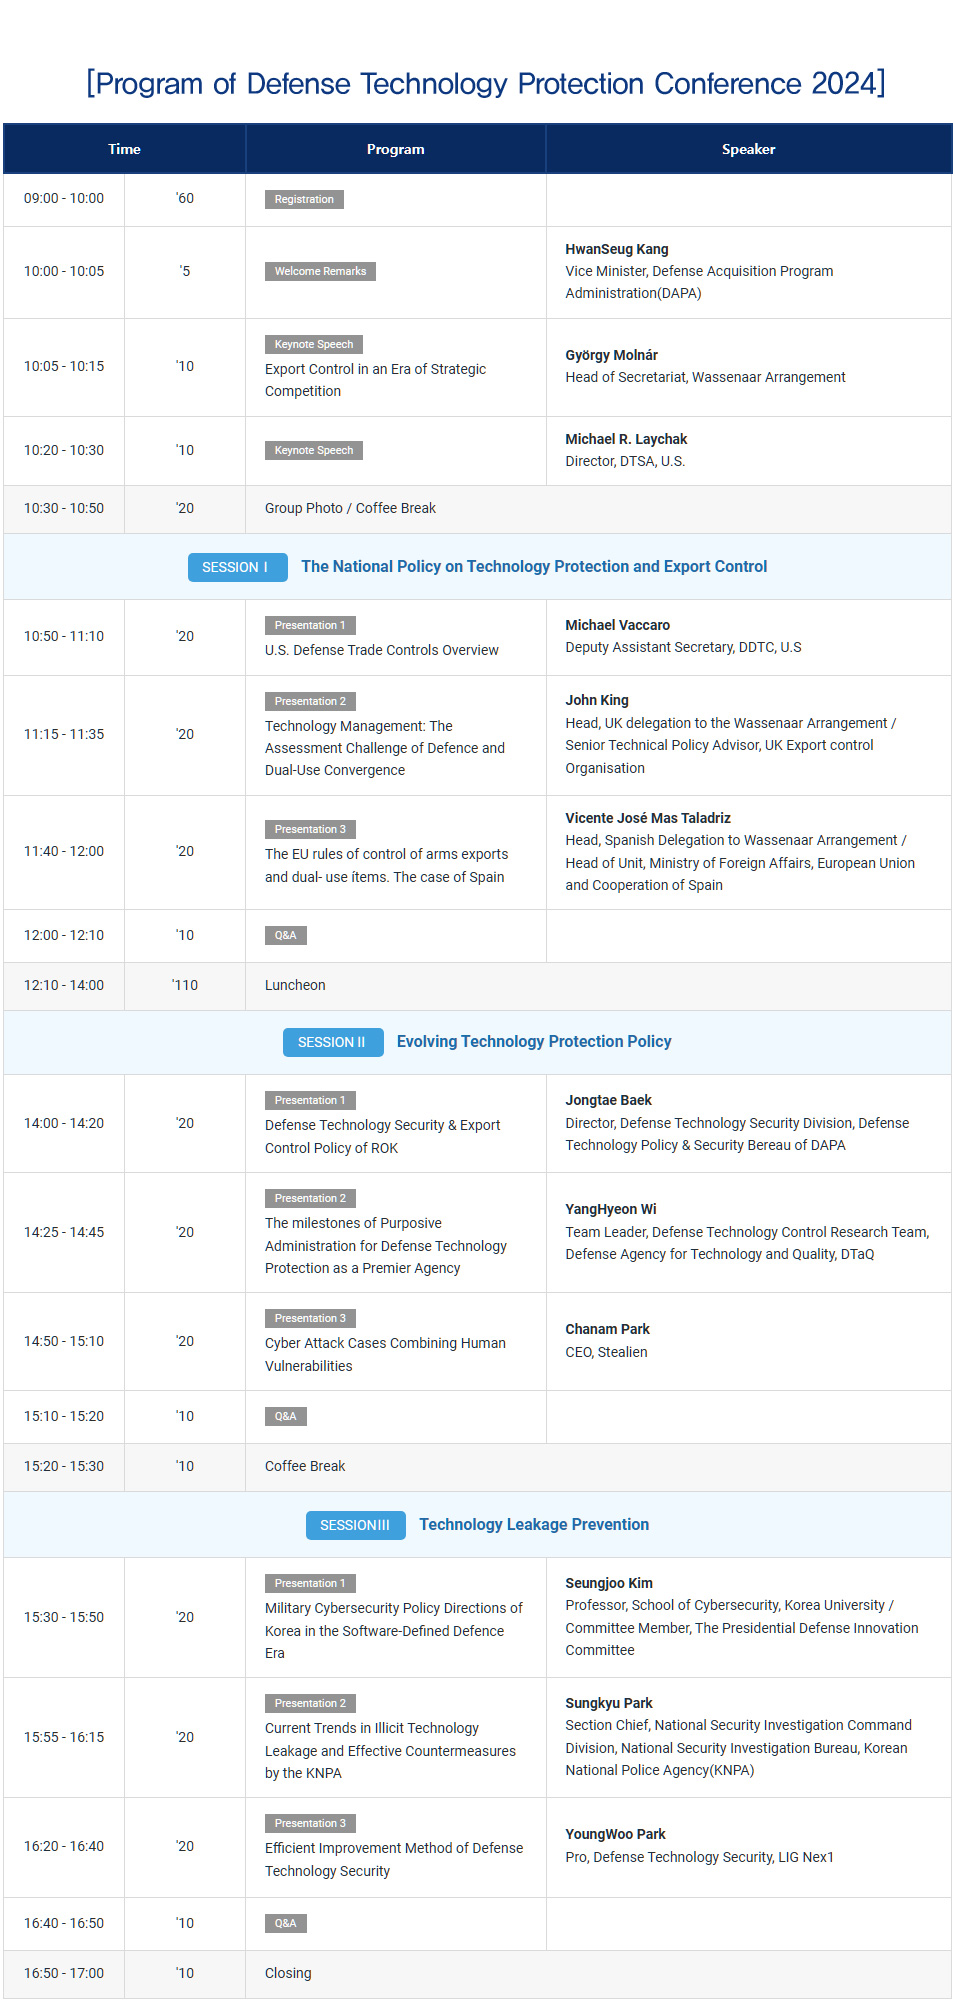The width and height of the screenshot is (955, 2004).
Task: Click speaker name Michael Vaccaro
Action: [617, 625]
